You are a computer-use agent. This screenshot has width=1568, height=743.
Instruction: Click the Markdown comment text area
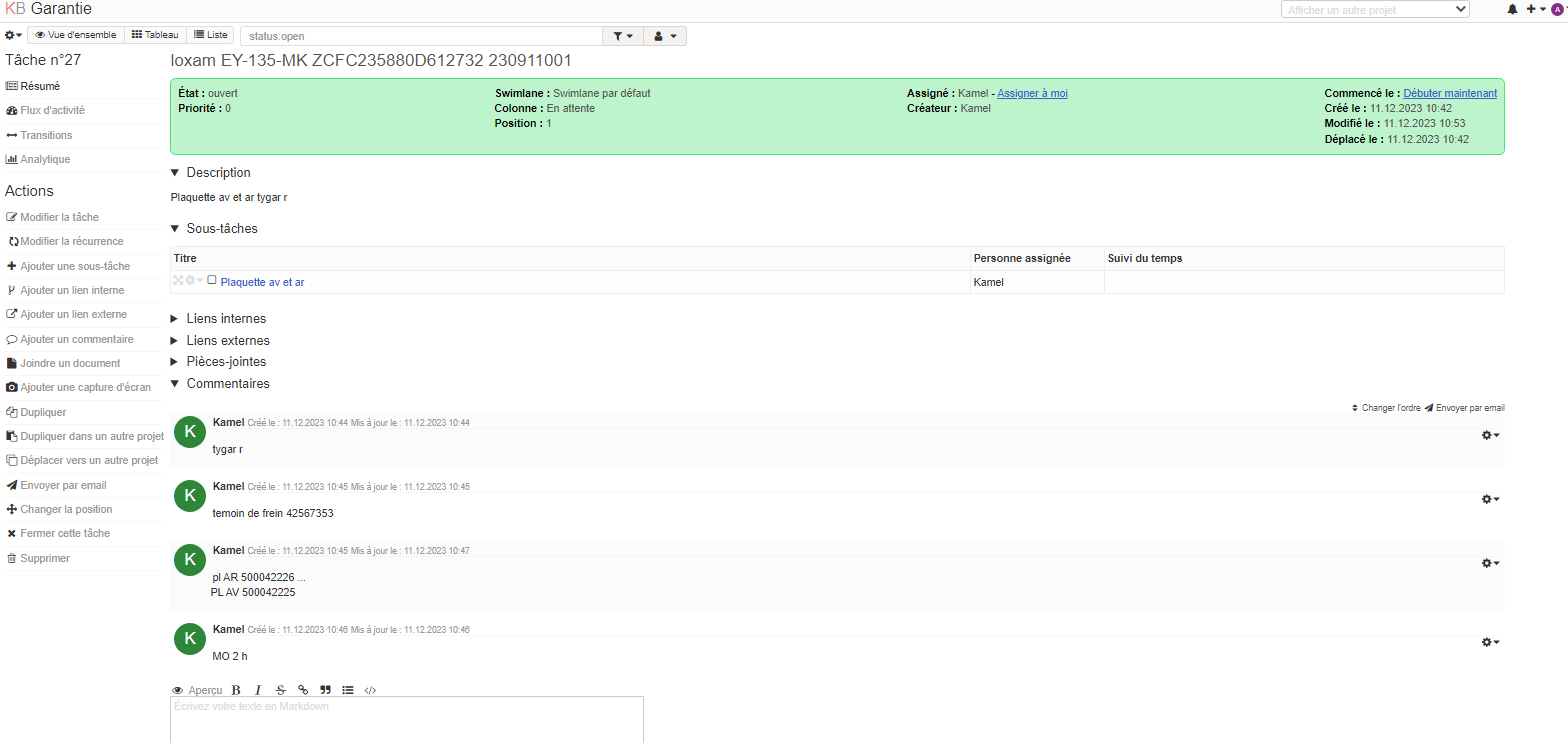(x=407, y=720)
